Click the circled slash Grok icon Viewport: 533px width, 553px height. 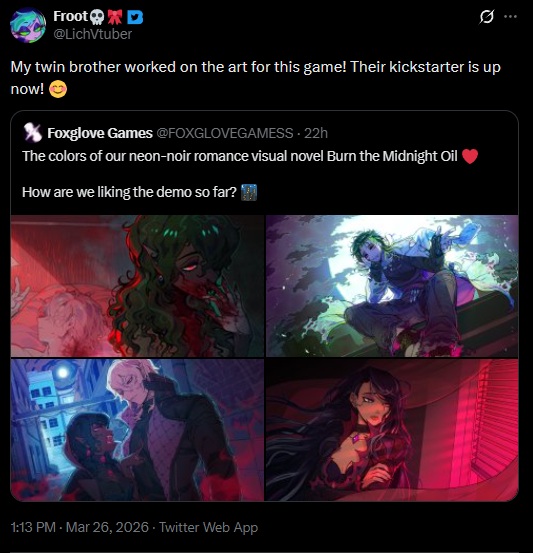[x=486, y=17]
